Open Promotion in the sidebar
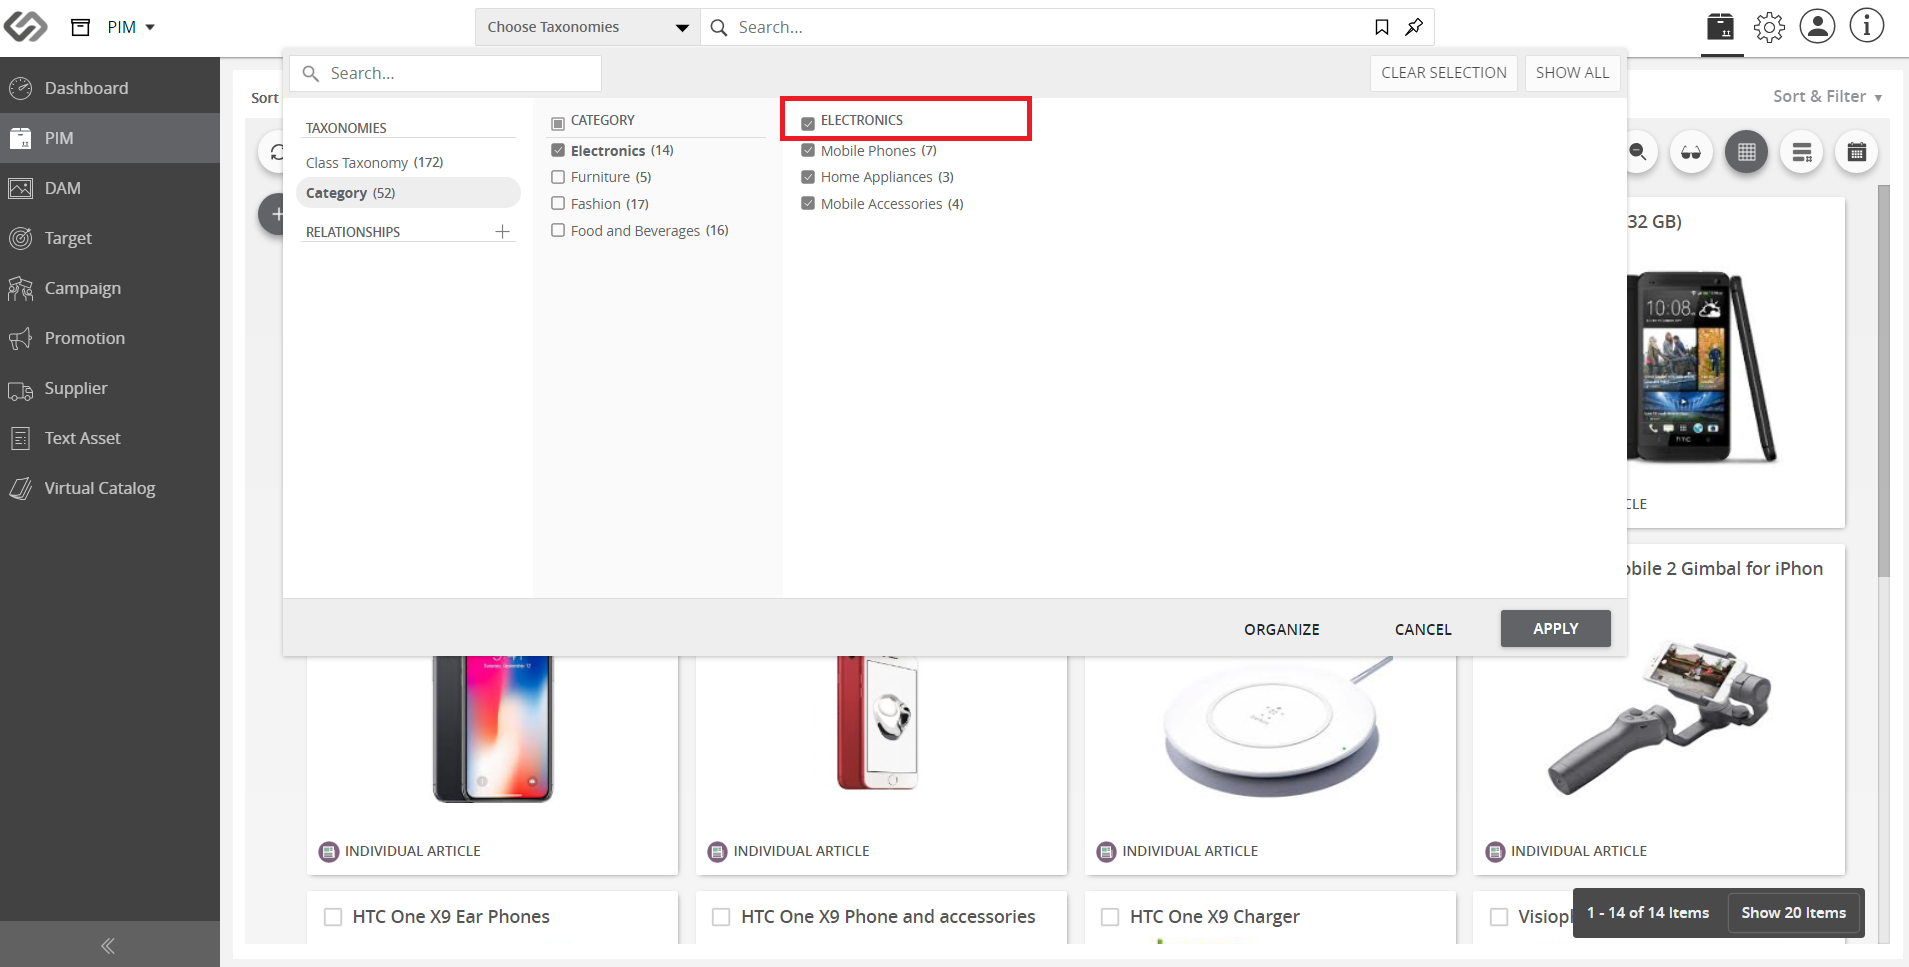1909x967 pixels. click(x=110, y=338)
